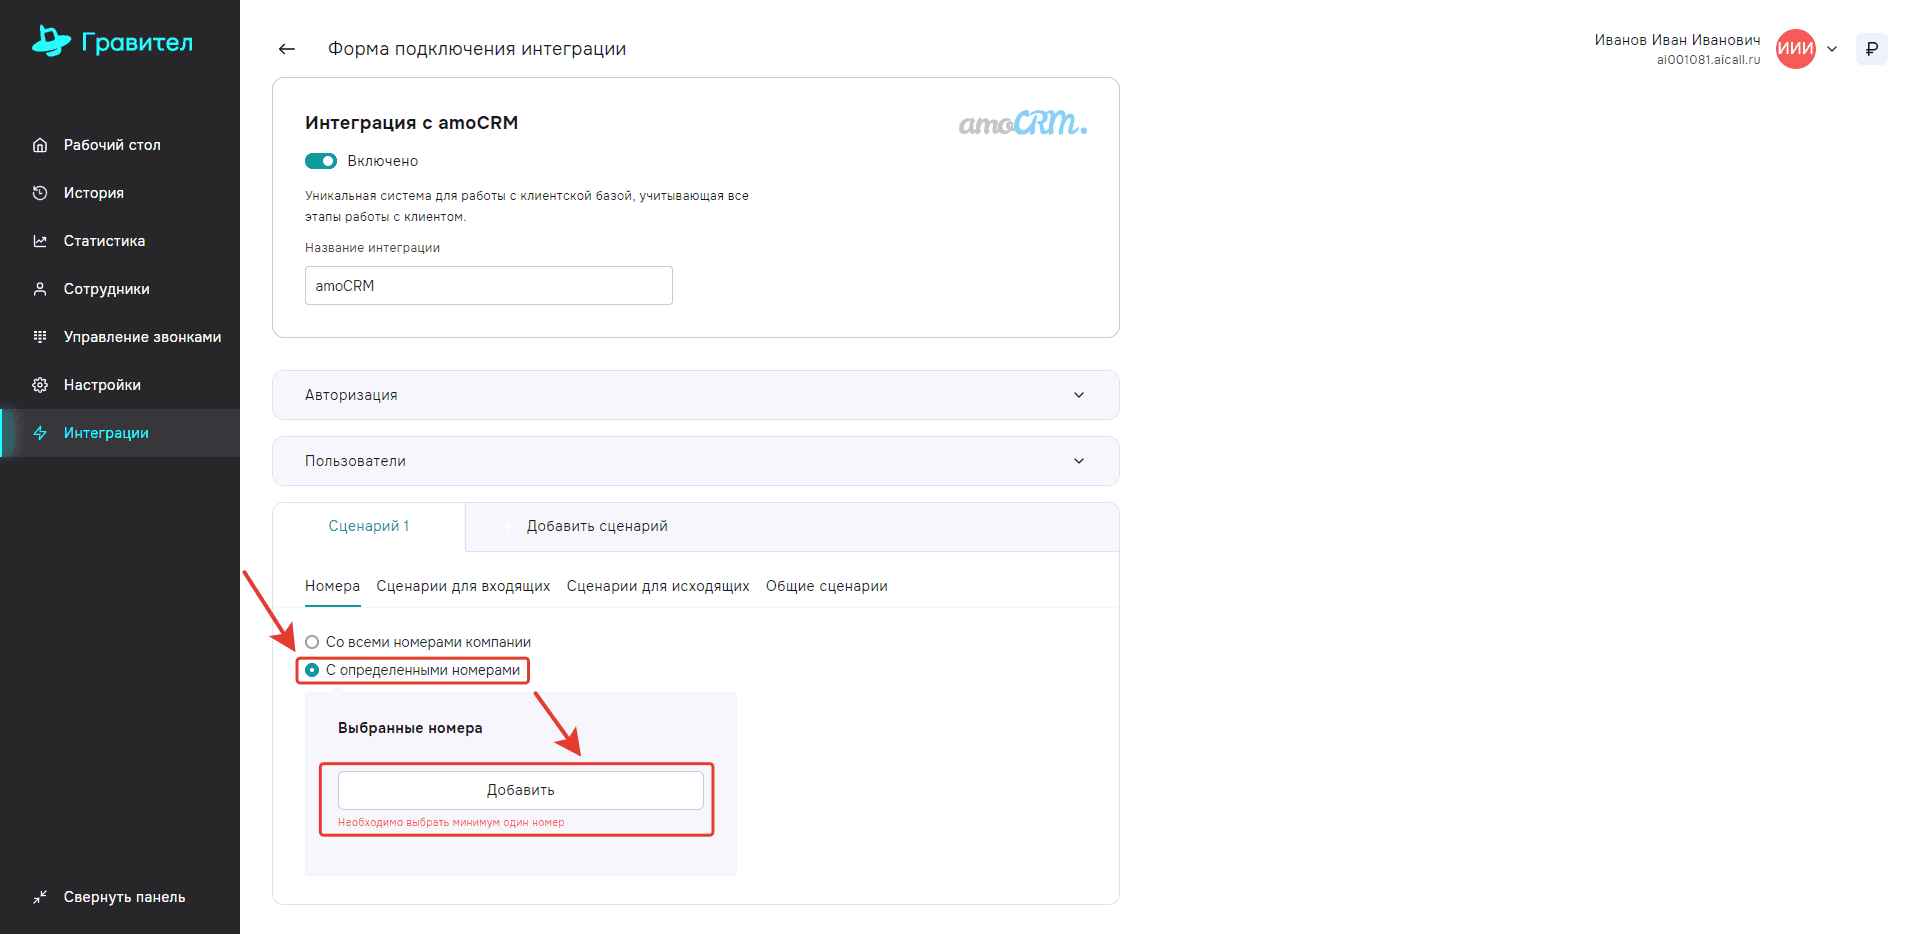Select С определенными номерами radio button

(313, 670)
